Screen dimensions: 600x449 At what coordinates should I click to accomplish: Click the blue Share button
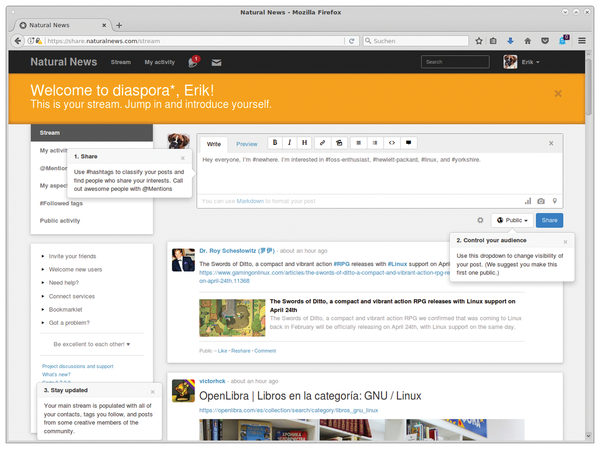pyautogui.click(x=549, y=220)
